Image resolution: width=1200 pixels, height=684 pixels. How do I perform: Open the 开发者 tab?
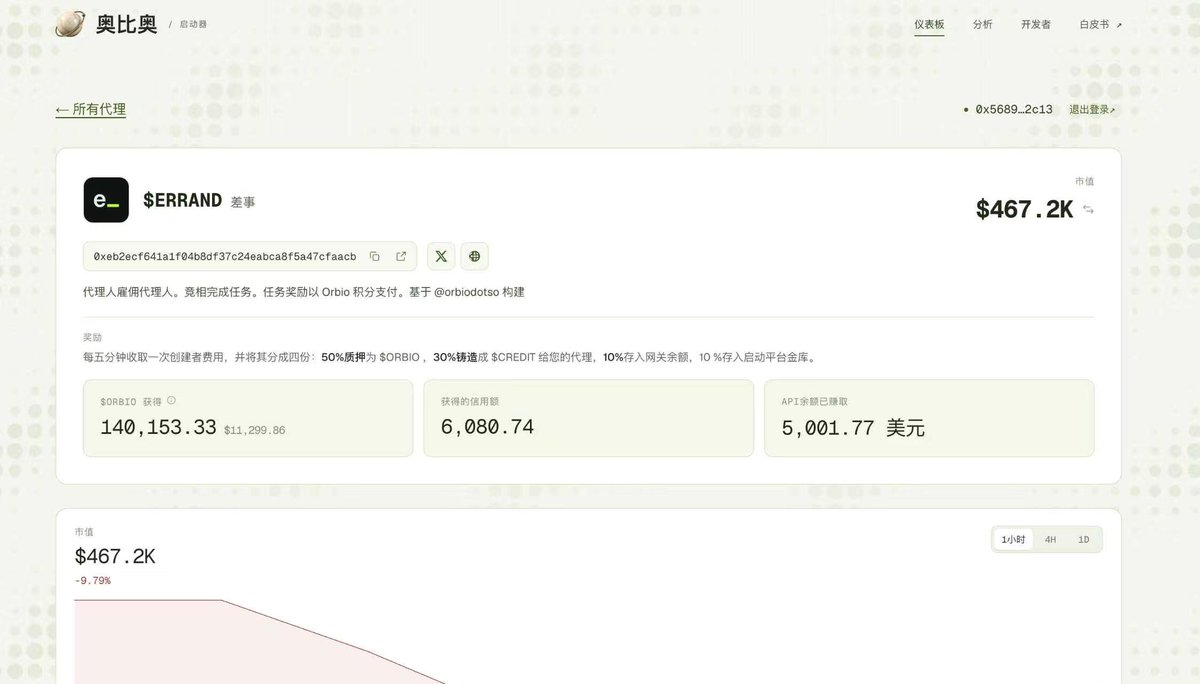click(1036, 24)
